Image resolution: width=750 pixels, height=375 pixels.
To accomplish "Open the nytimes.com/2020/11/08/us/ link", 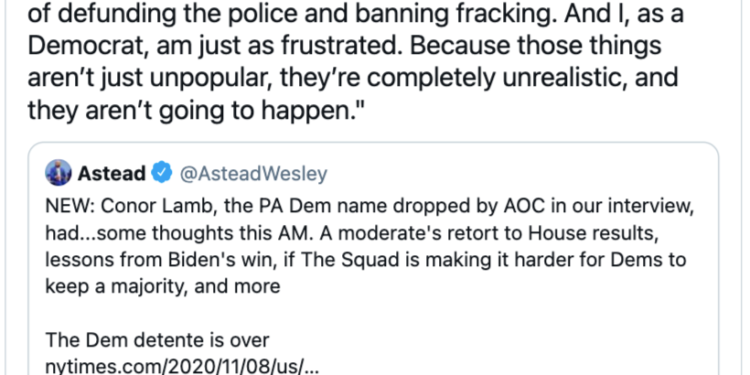I will [x=181, y=367].
